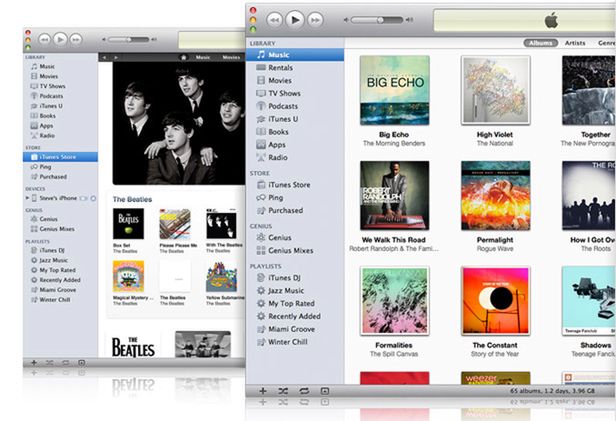This screenshot has height=421, width=616.
Task: Open Magical Mystery Tour album in store
Action: point(128,276)
